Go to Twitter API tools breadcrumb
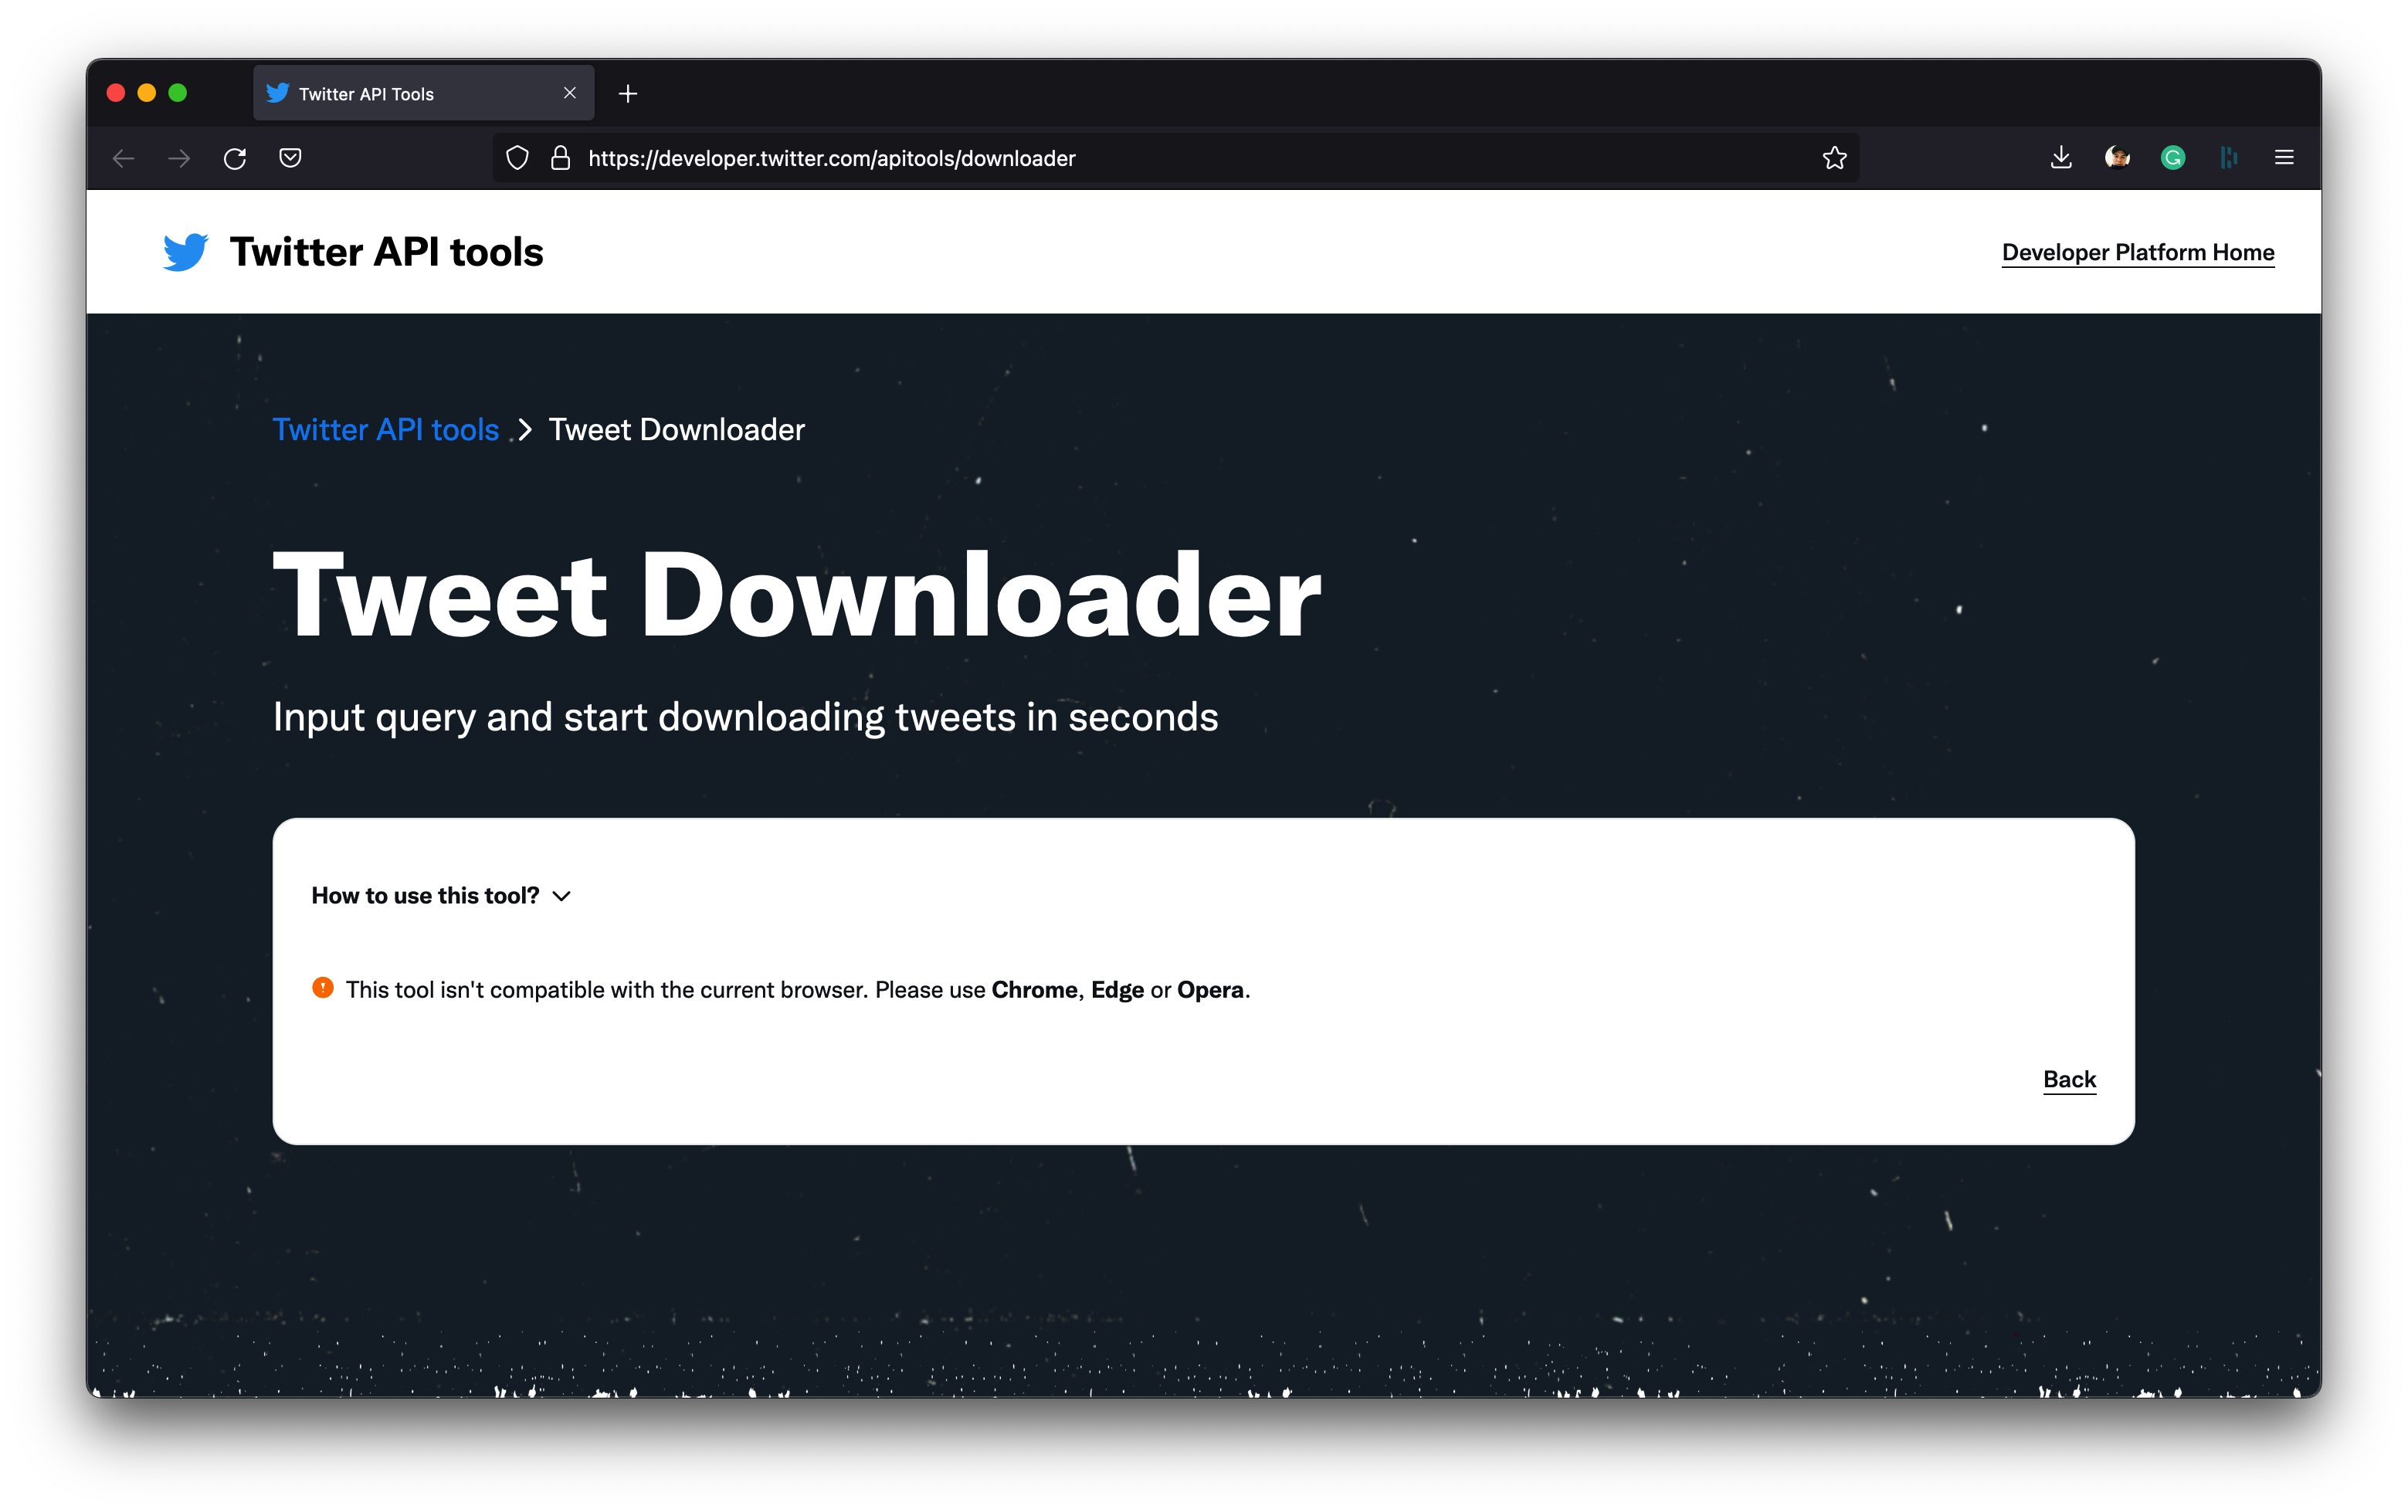Screen dimensions: 2408x1512 click(386, 430)
